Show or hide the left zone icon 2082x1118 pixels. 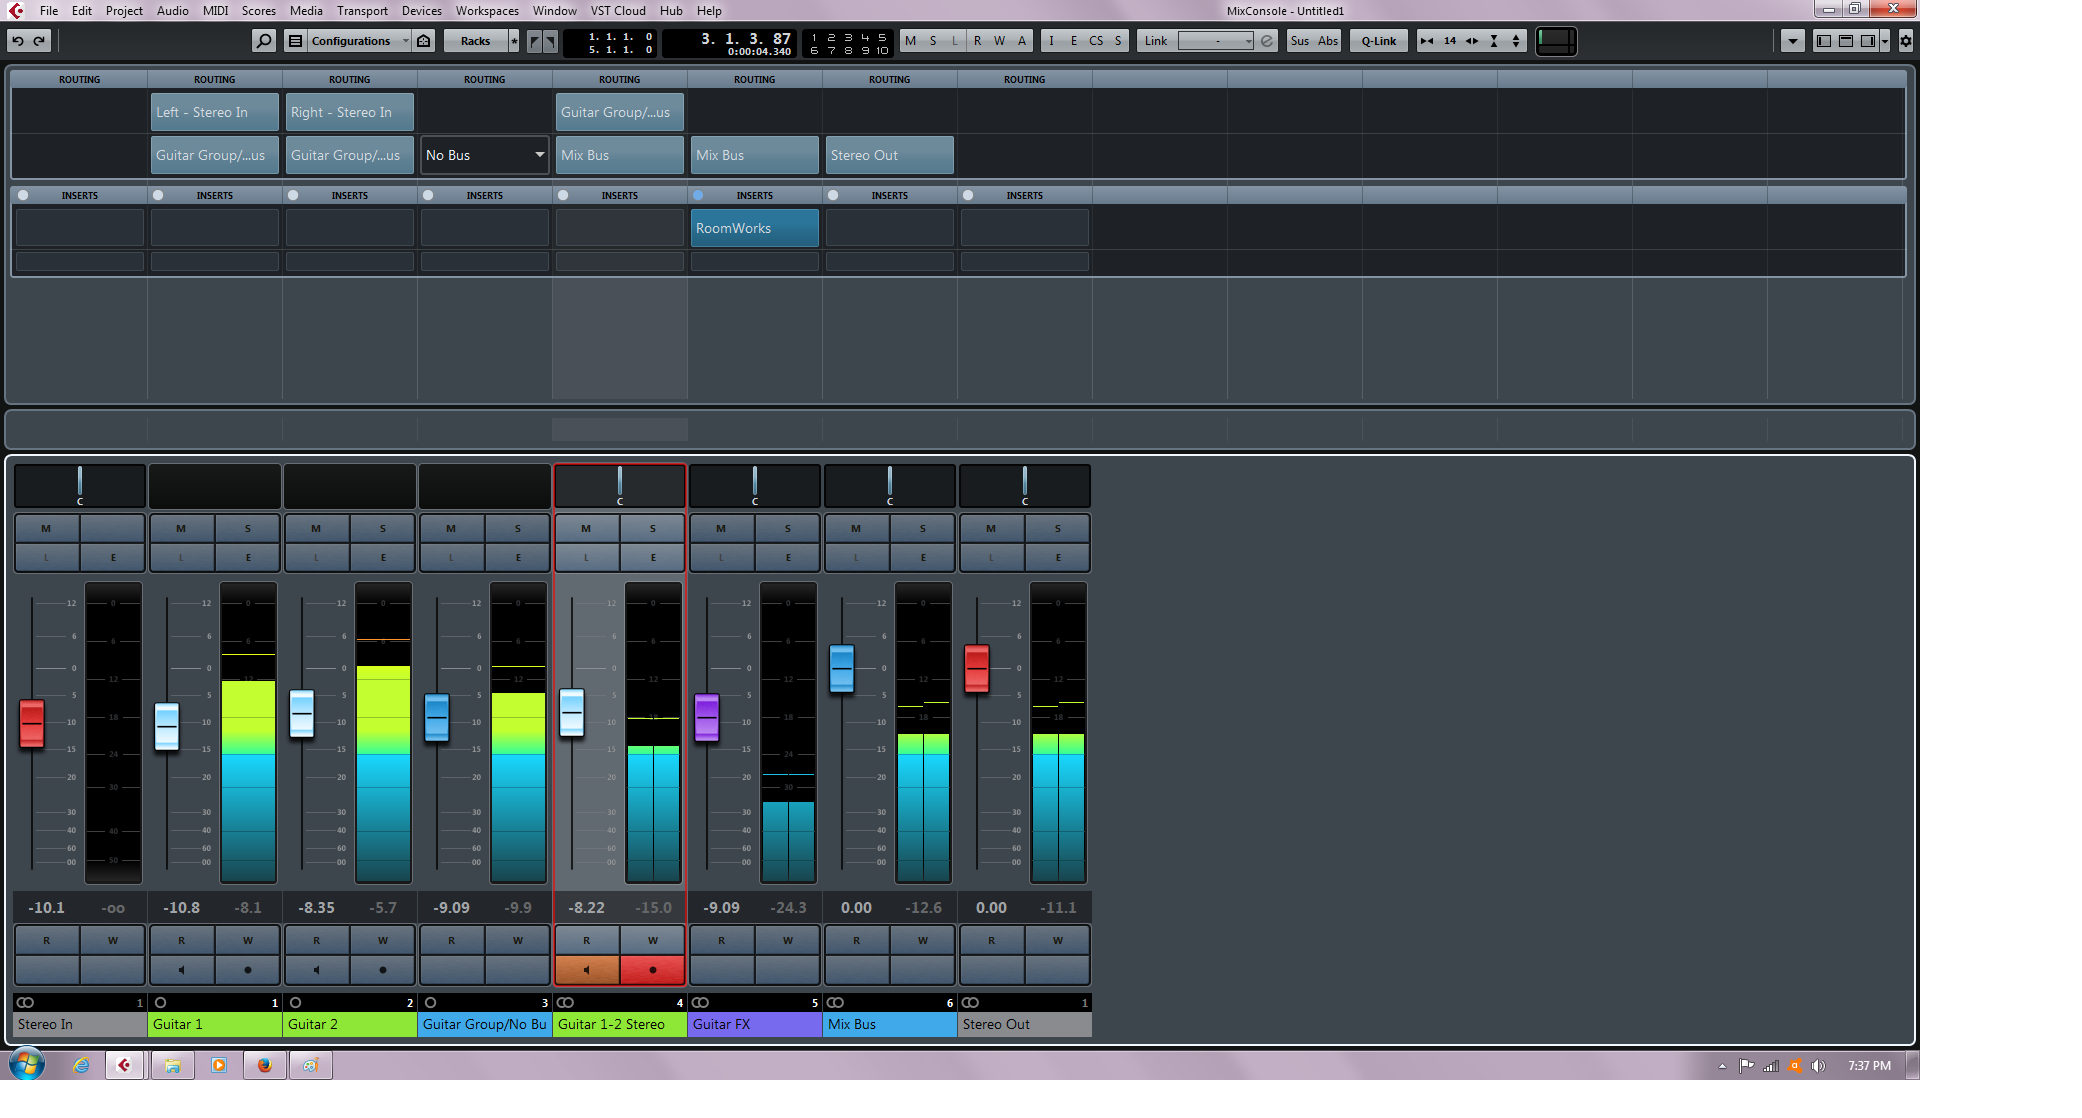(1824, 41)
